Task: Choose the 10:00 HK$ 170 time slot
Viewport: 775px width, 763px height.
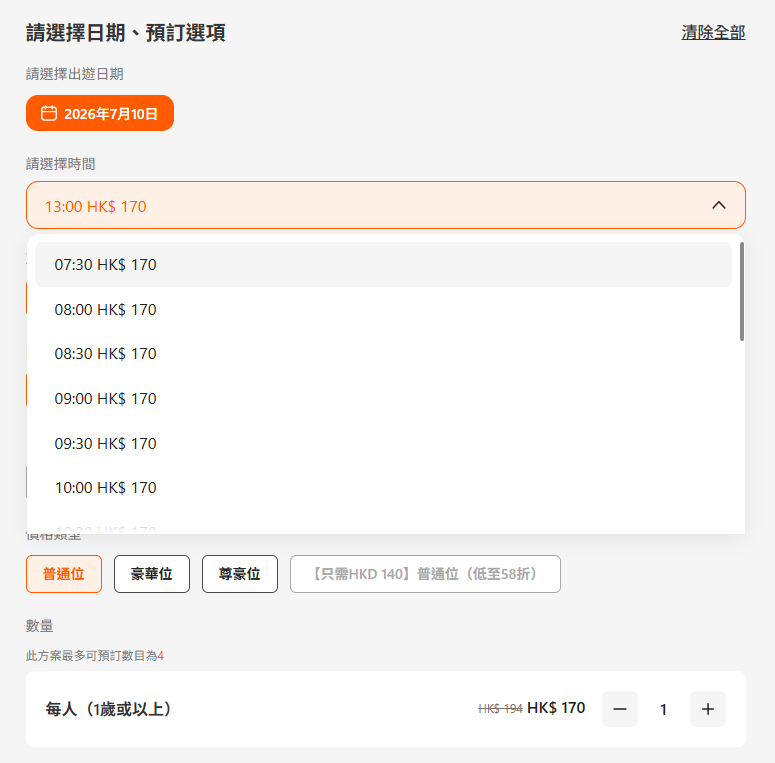Action: (383, 488)
